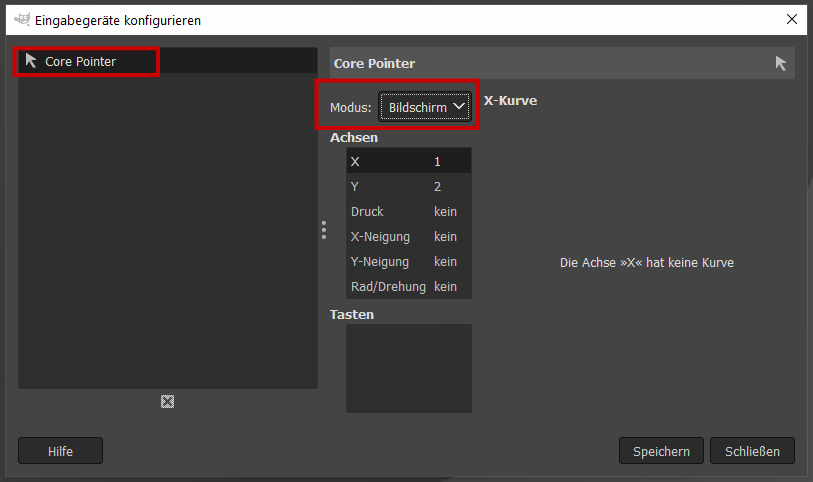Click the GIMP icon in the title bar
The width and height of the screenshot is (813, 482).
tap(20, 19)
